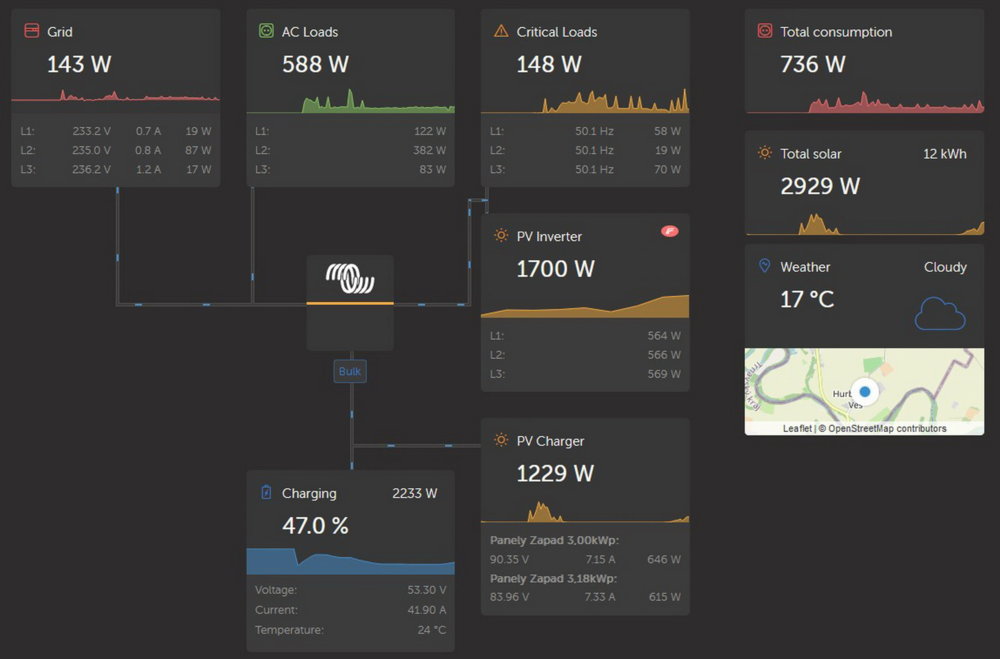Screen dimensions: 1000x659
Task: Click the blue battery charge history graph
Action: 350,561
